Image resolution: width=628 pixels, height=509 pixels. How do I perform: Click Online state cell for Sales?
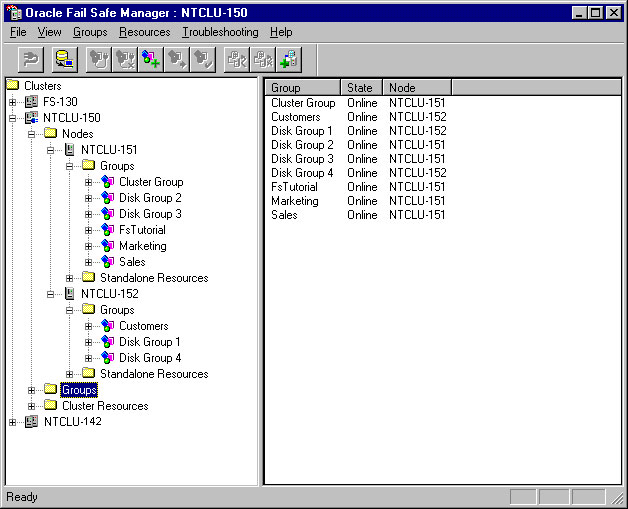click(362, 215)
